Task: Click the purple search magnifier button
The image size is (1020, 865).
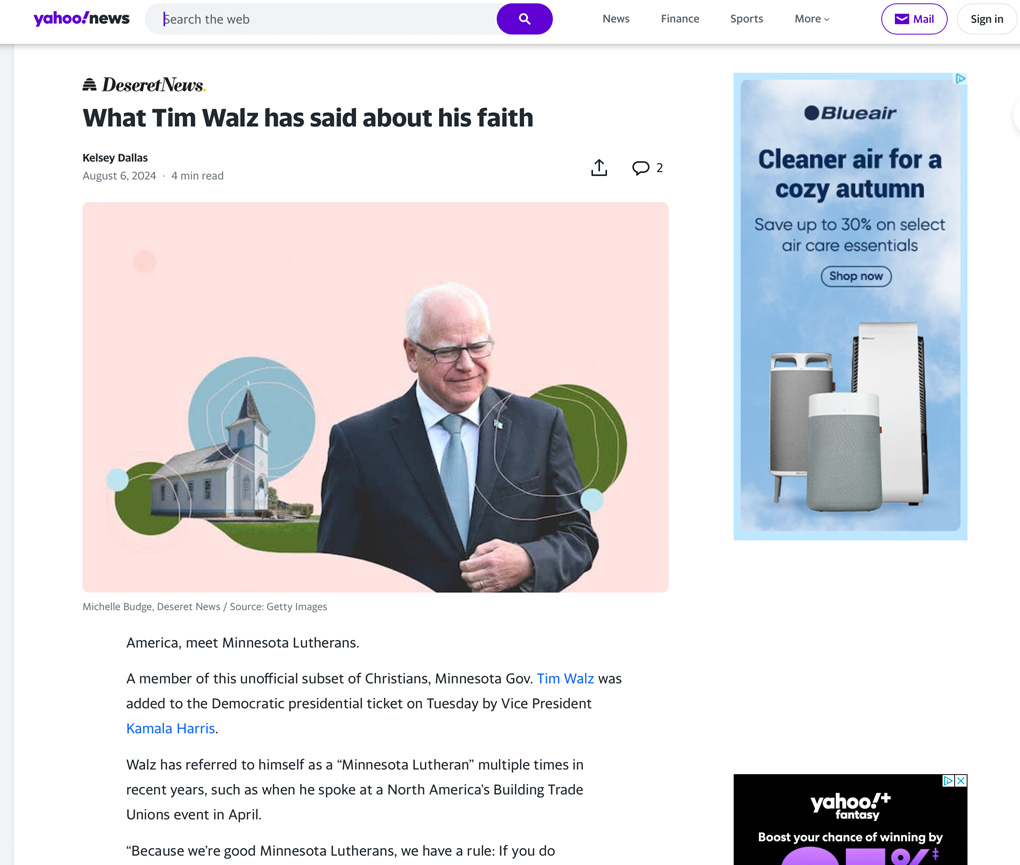Action: [x=524, y=19]
